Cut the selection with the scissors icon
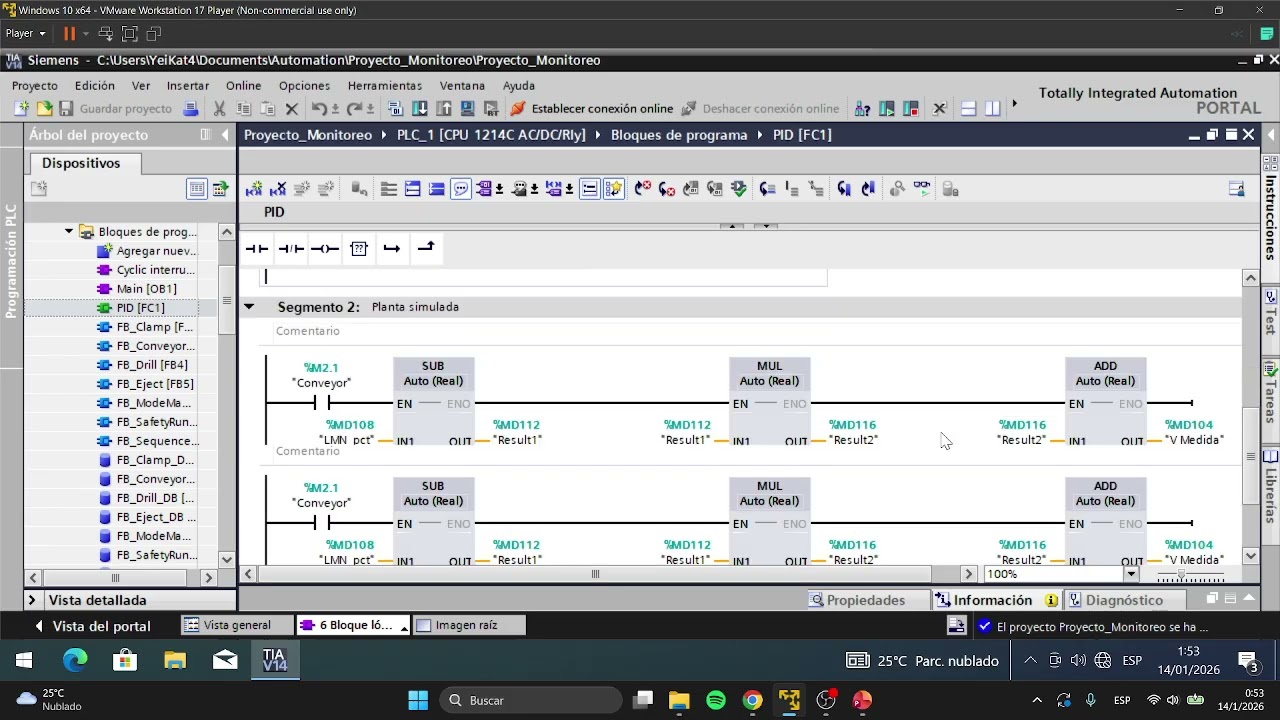Image resolution: width=1280 pixels, height=720 pixels. pos(219,108)
